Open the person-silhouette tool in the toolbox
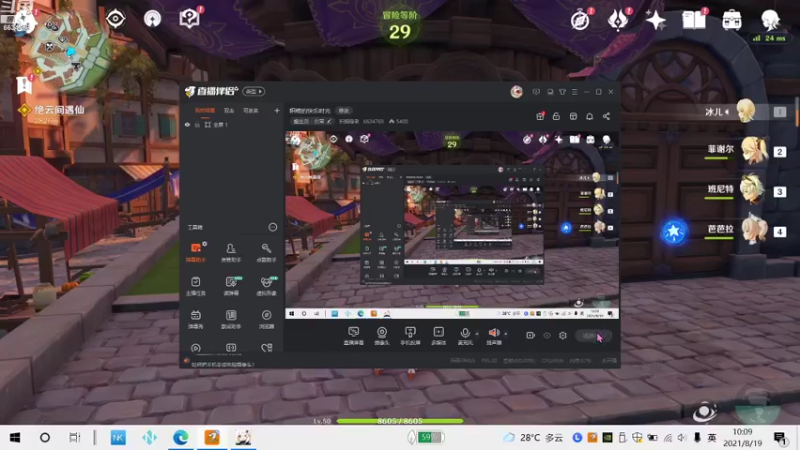 tap(231, 253)
